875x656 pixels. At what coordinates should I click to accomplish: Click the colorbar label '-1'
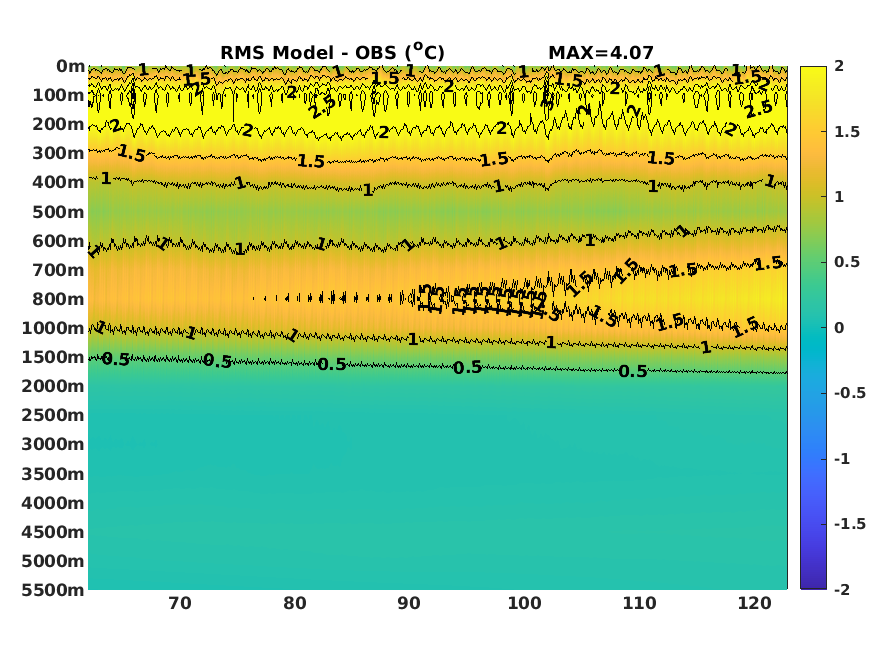(842, 459)
